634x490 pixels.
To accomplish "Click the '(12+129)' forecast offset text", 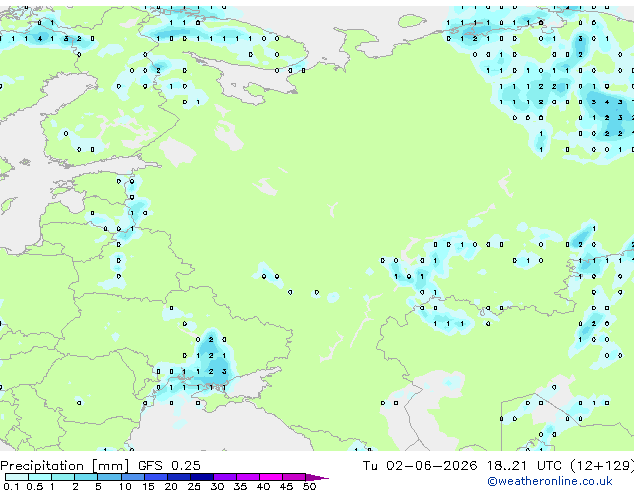I will coord(602,466).
